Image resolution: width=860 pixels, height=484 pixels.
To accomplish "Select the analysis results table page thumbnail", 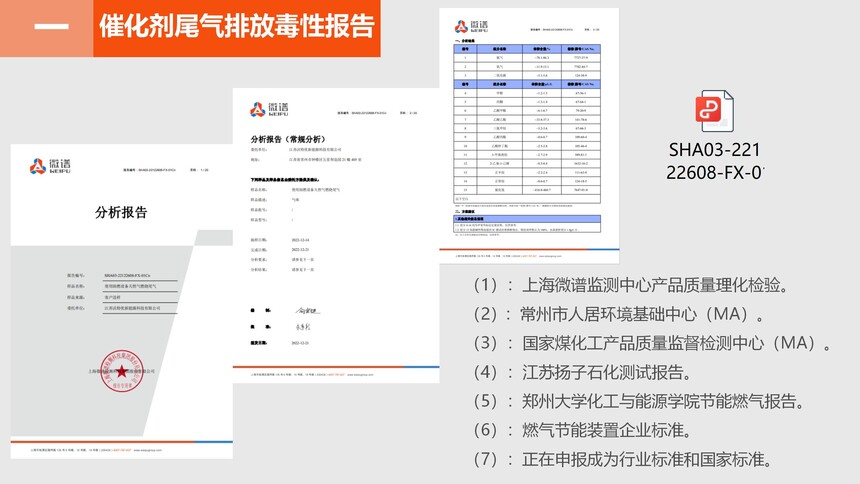I will coord(529,136).
